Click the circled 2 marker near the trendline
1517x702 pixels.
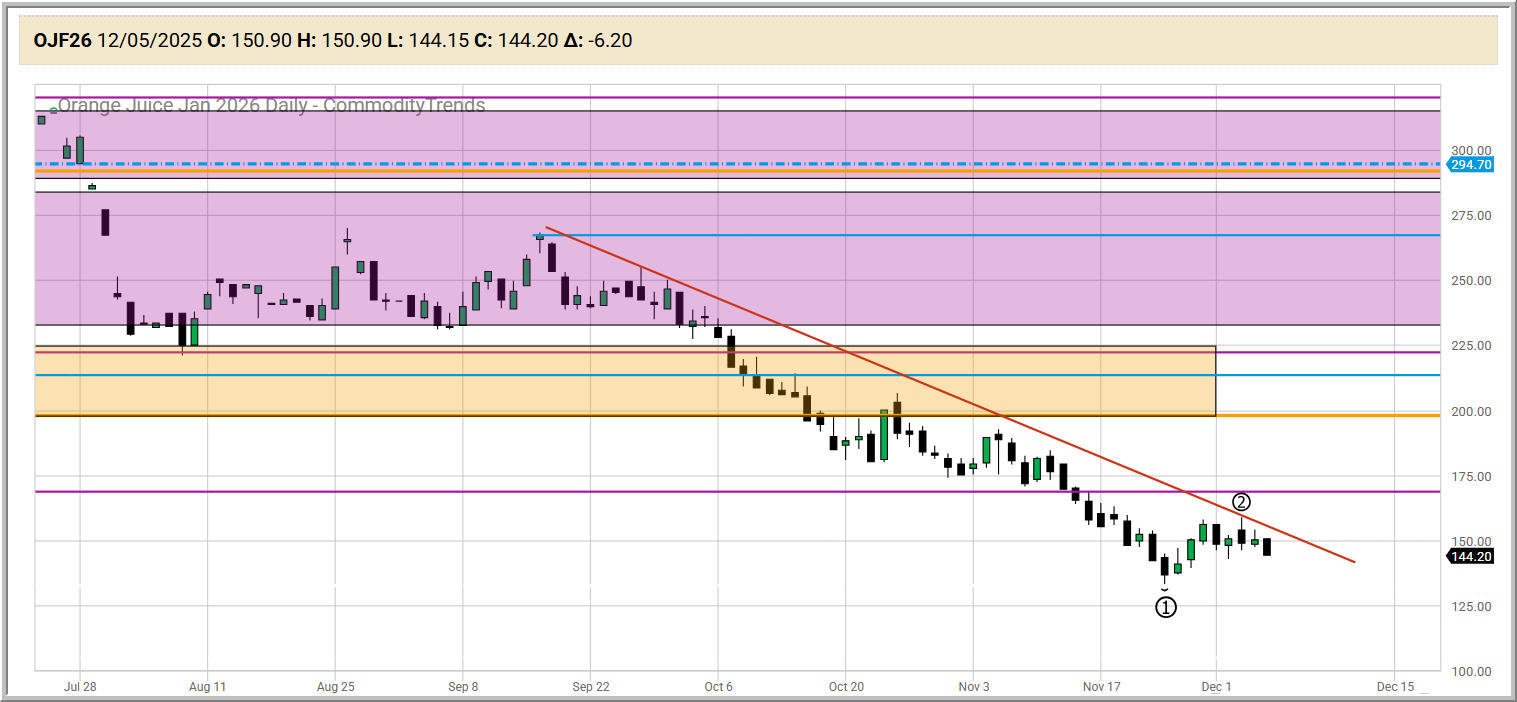click(1241, 502)
